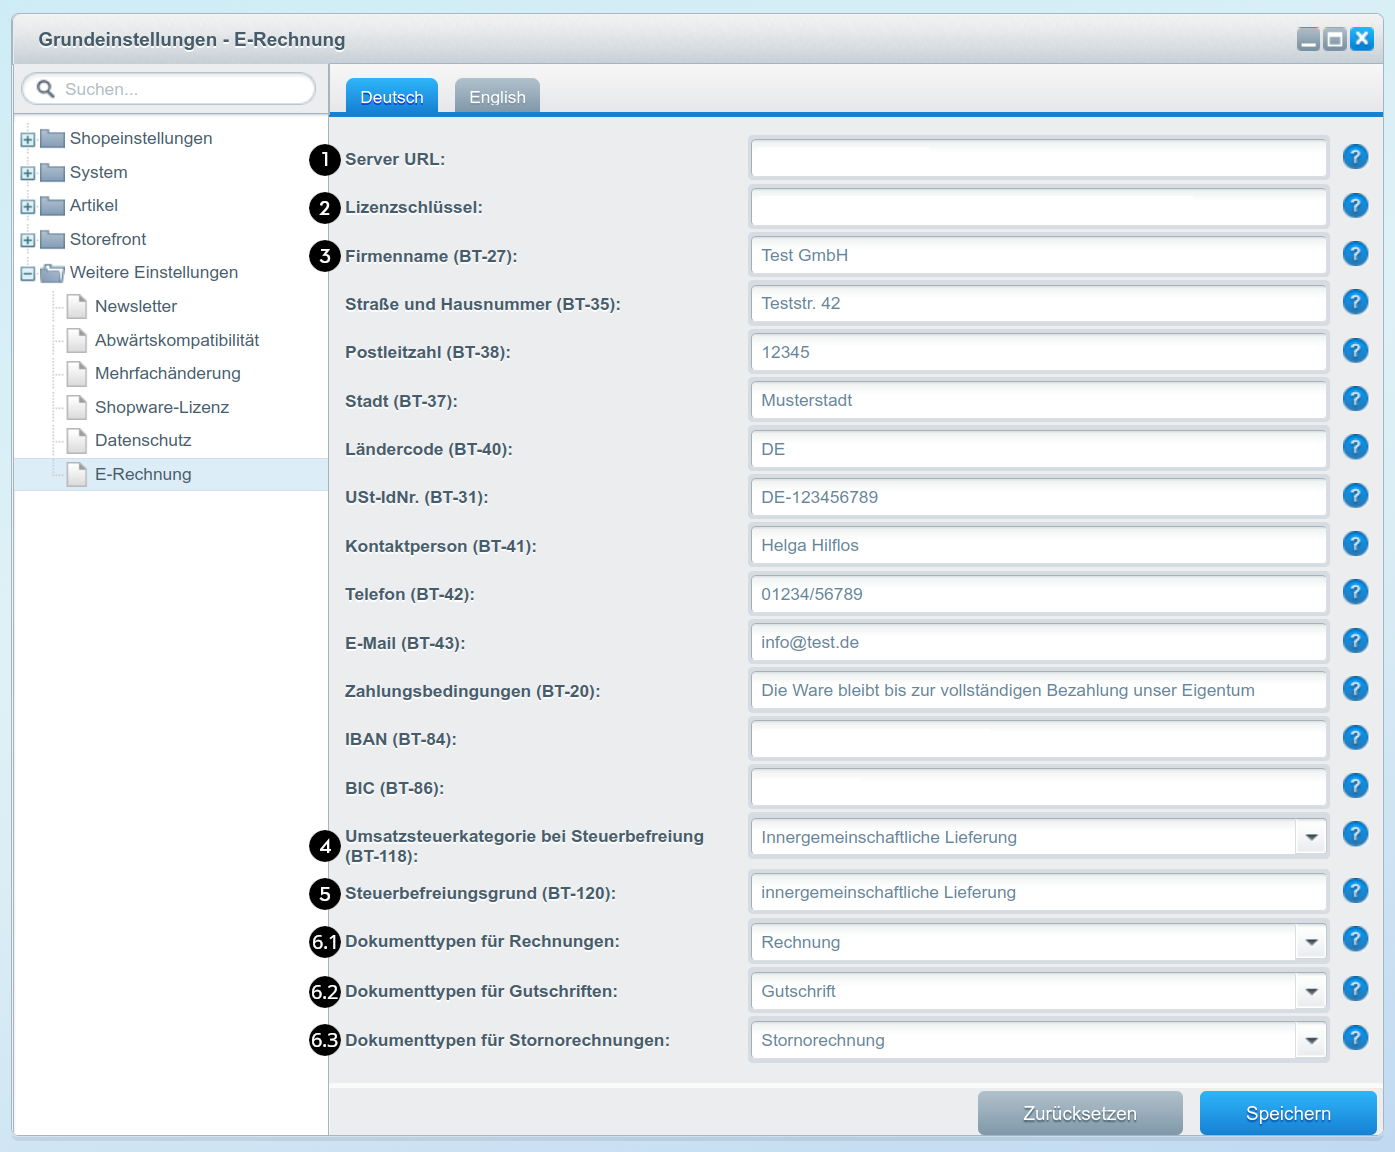Click the Lizenzschlüssel input field
The height and width of the screenshot is (1152, 1395).
pos(1039,207)
